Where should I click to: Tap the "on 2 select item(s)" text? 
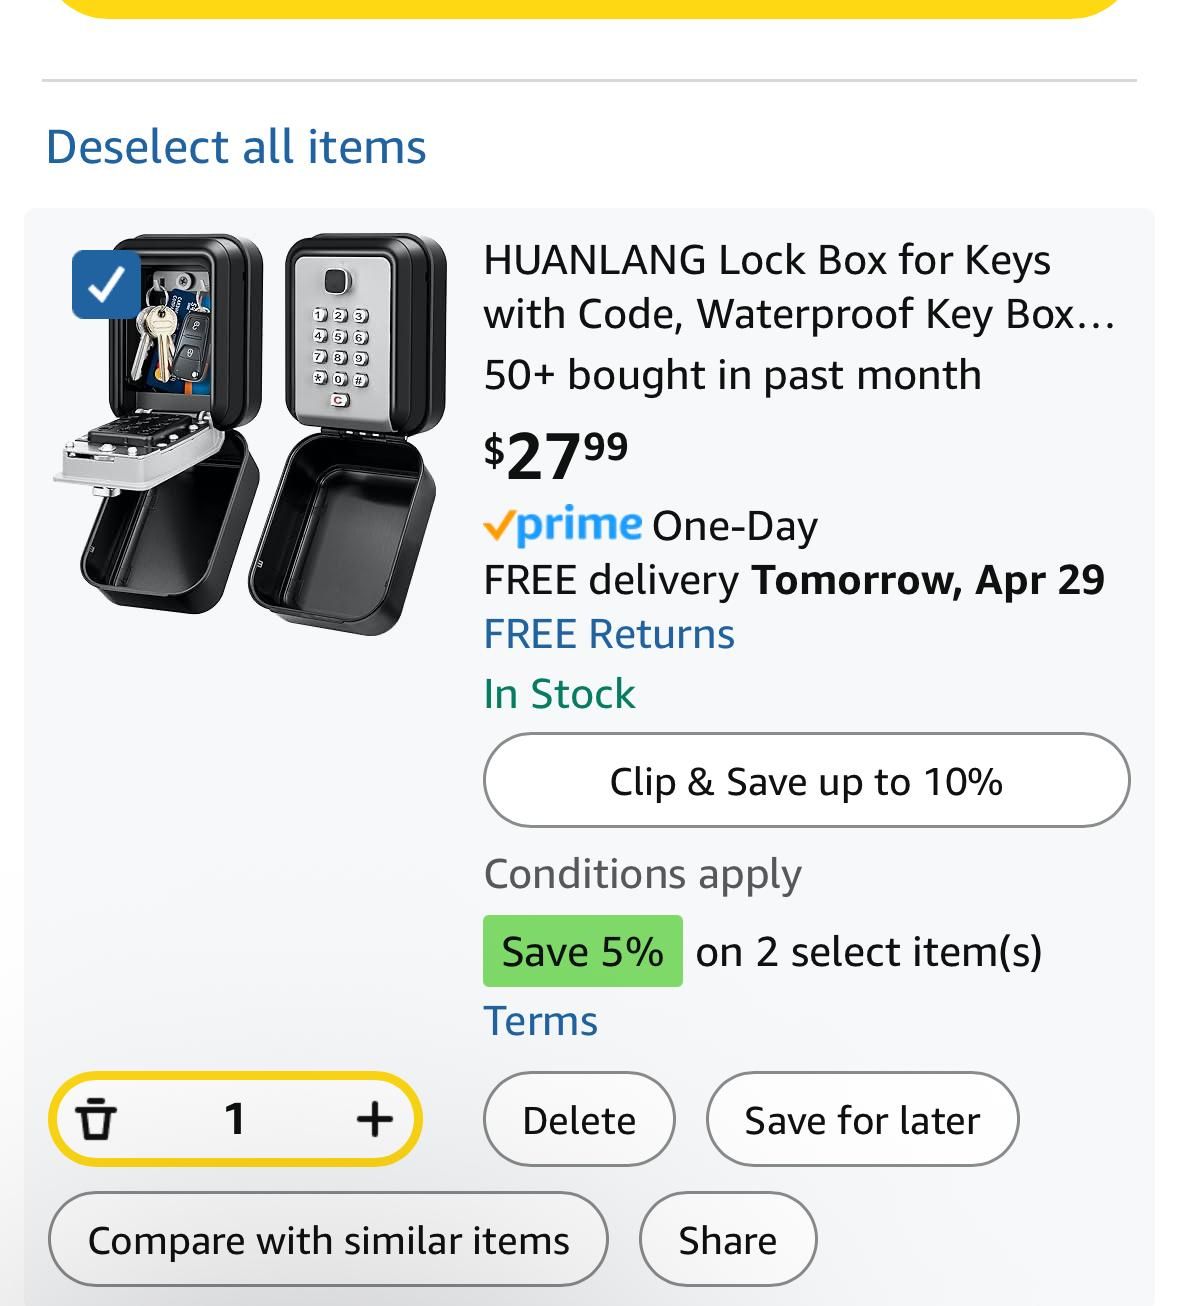pyautogui.click(x=868, y=951)
